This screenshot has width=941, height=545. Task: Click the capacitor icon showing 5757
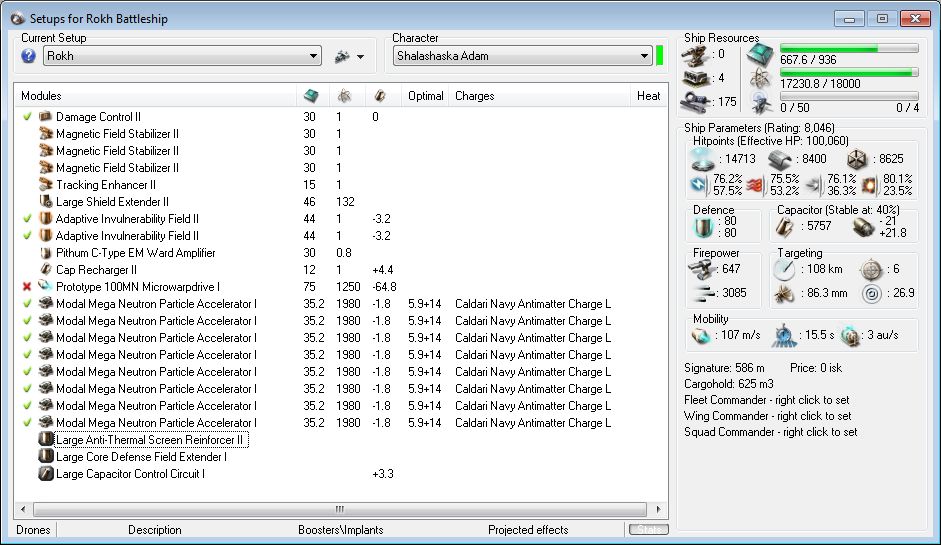[784, 227]
